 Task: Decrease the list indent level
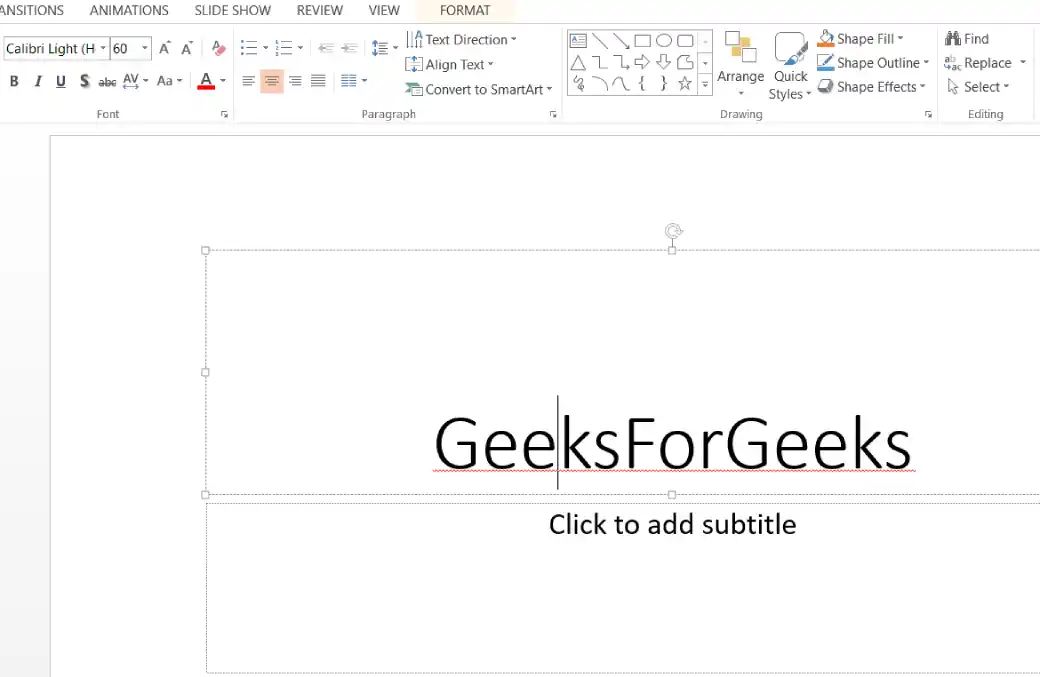pos(326,48)
